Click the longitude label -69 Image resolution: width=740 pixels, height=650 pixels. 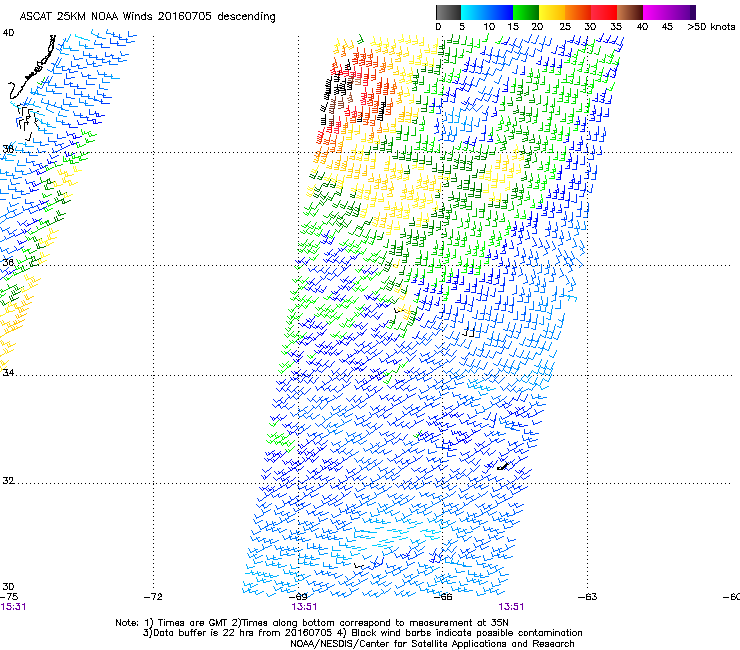298,597
